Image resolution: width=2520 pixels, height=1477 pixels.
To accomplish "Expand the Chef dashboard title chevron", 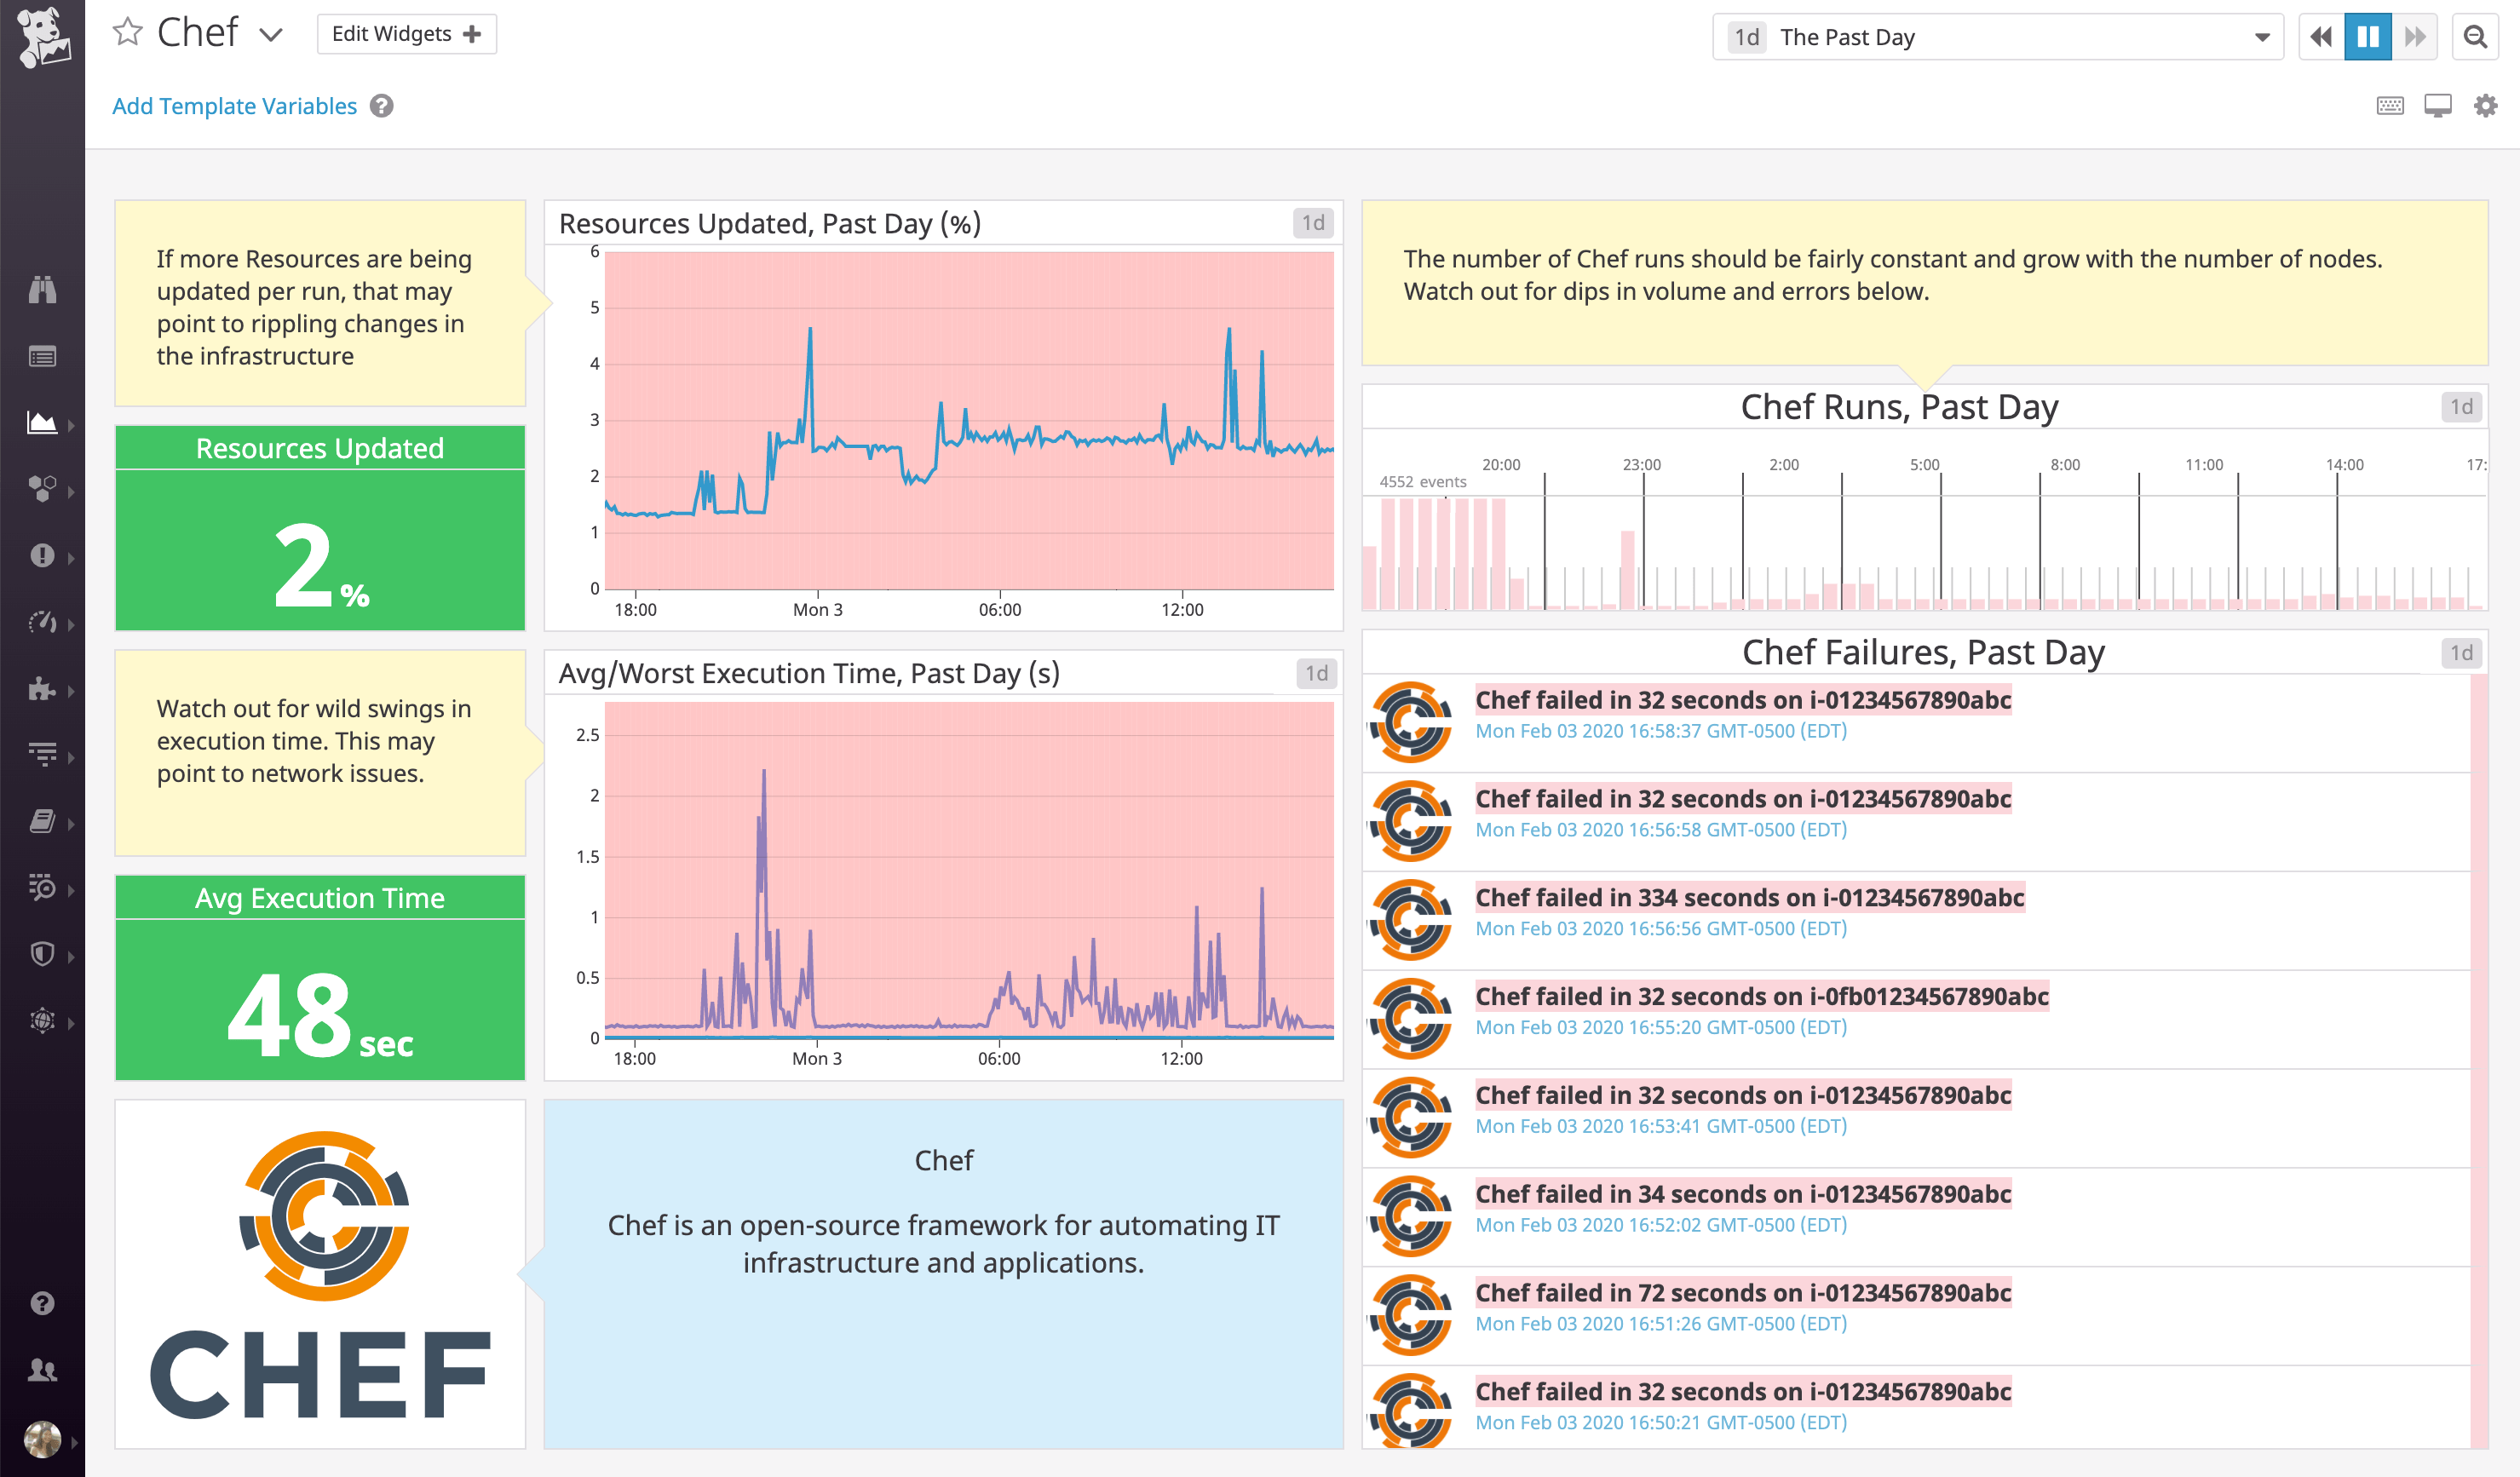I will [x=271, y=35].
